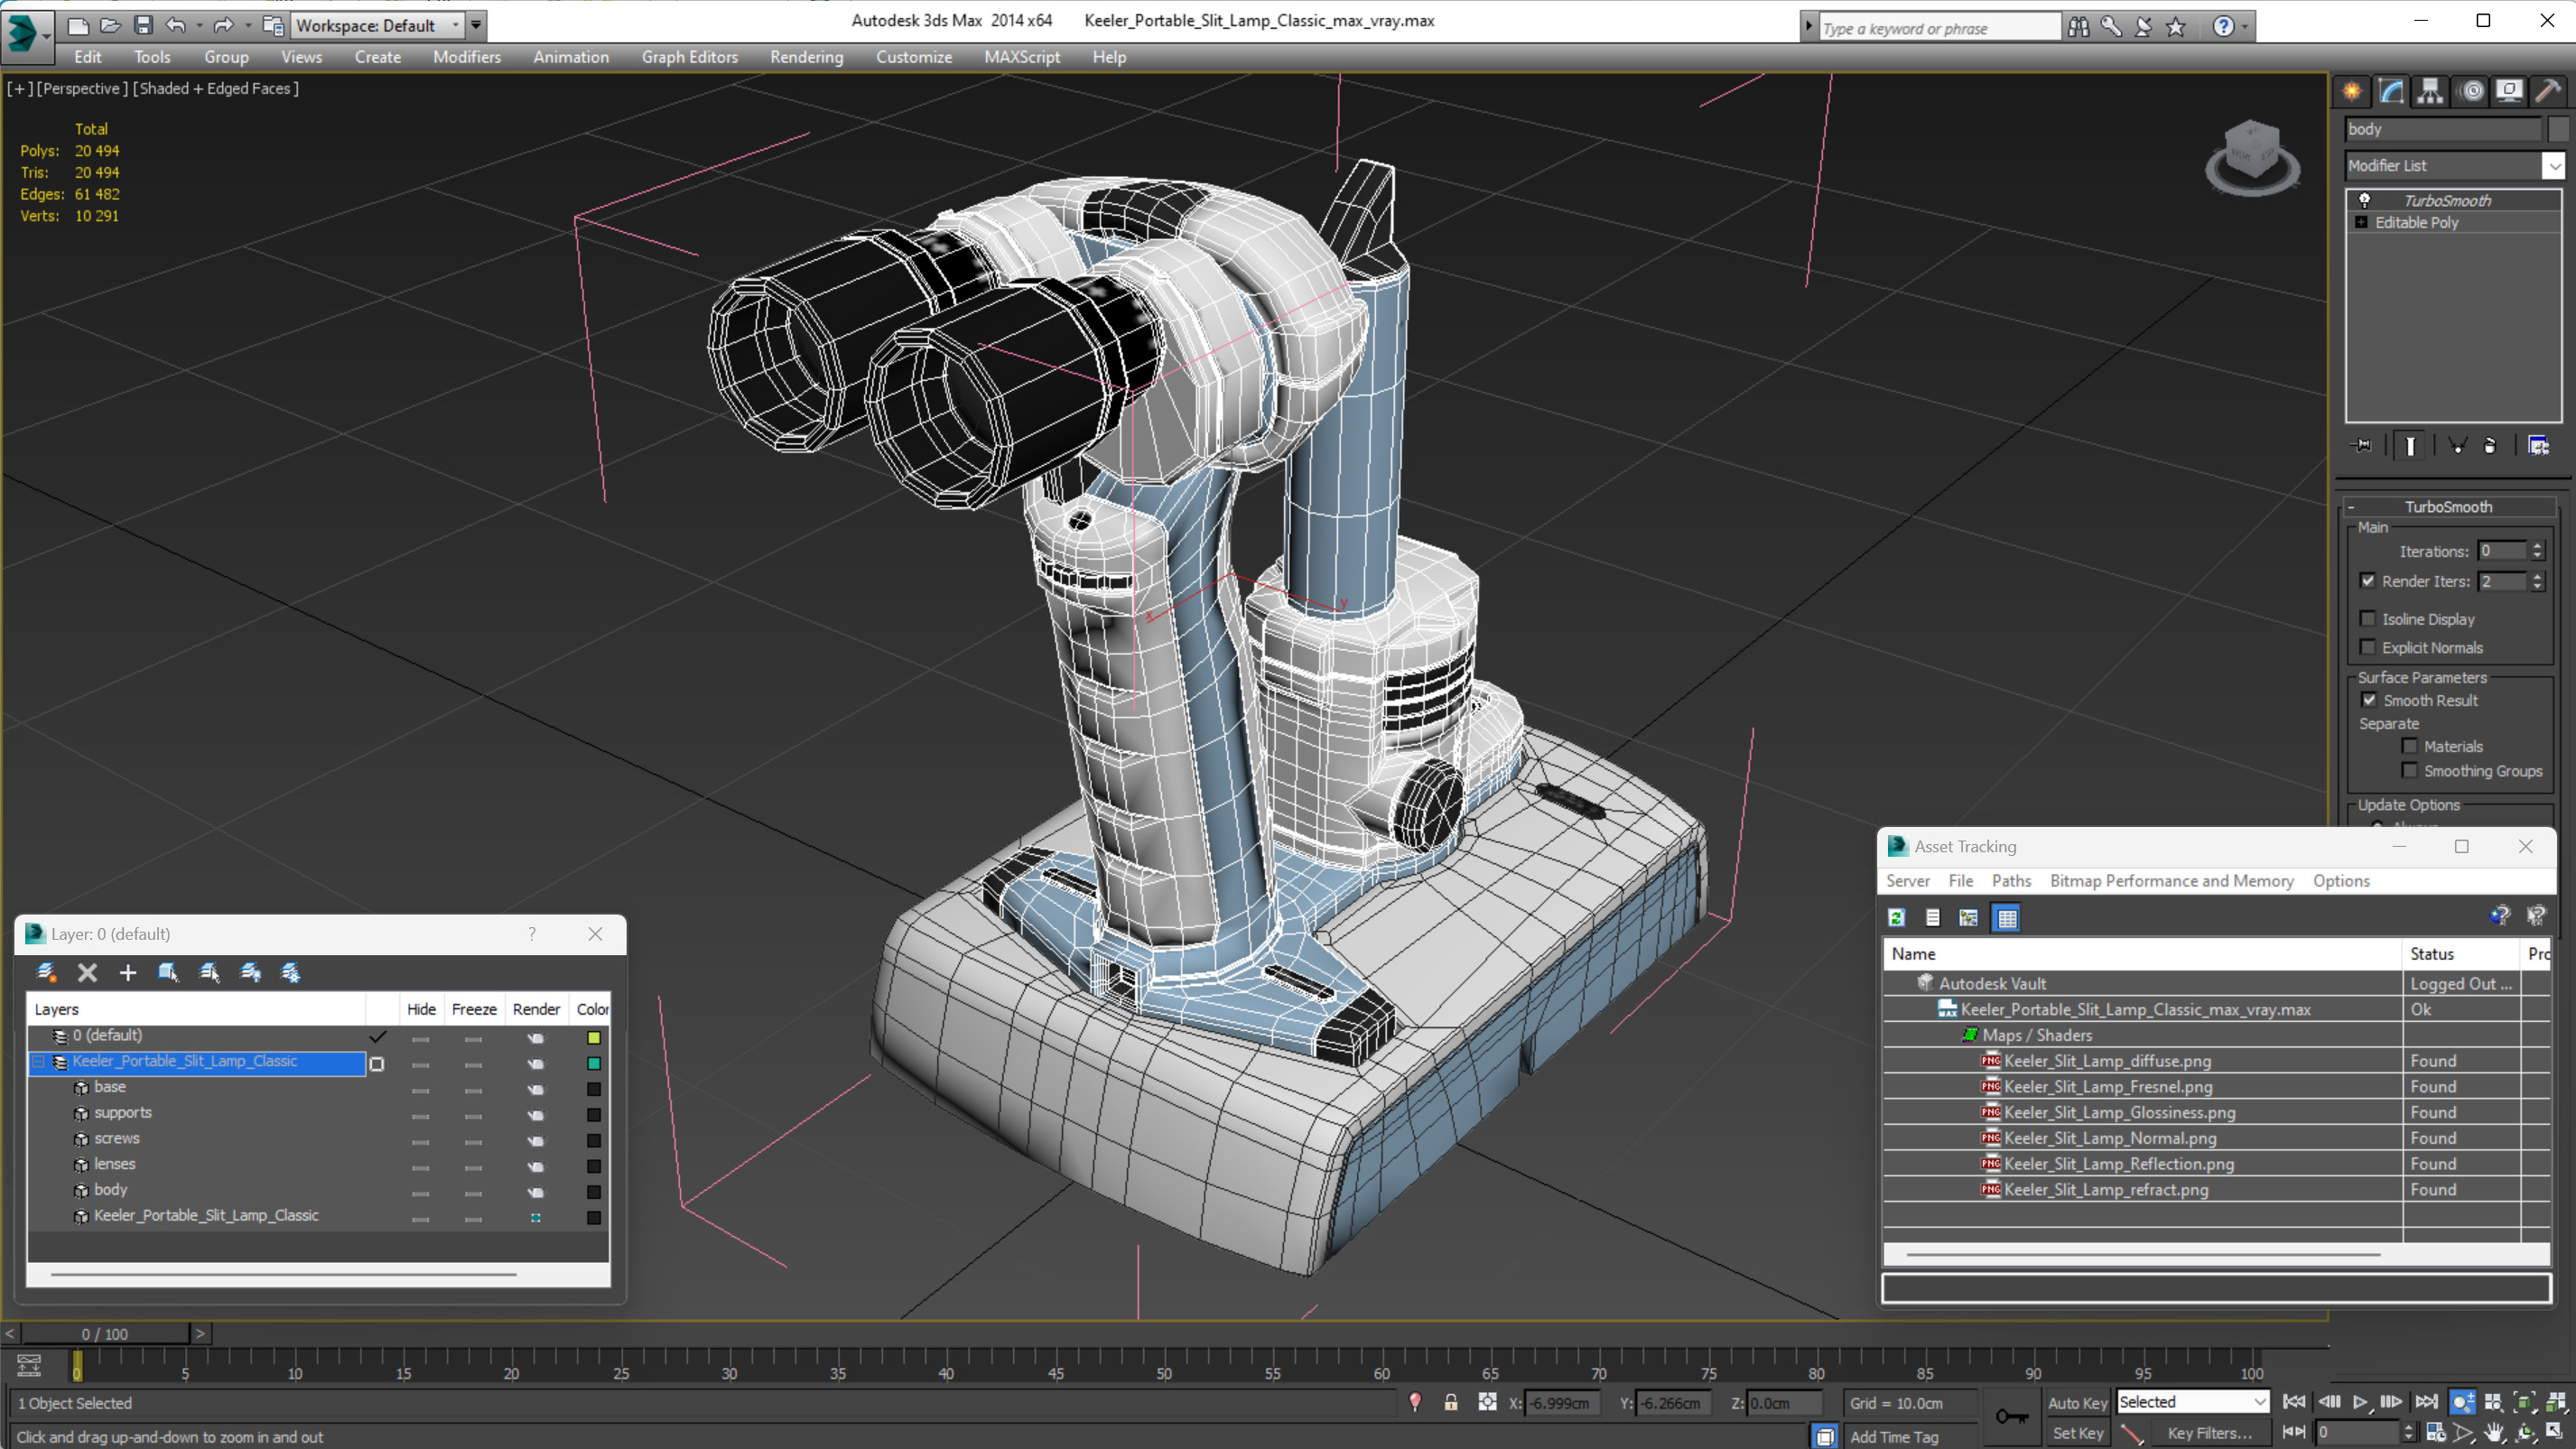
Task: Open the Hierarchy command panel tab
Action: point(2430,92)
